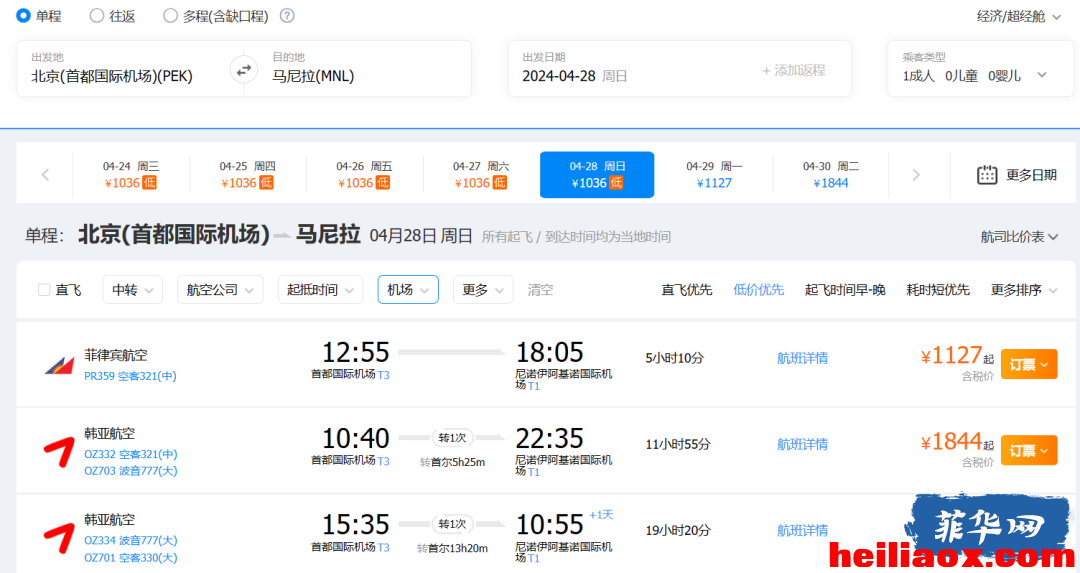Select the 04-26 周五 date tab
The width and height of the screenshot is (1080, 573).
364,175
